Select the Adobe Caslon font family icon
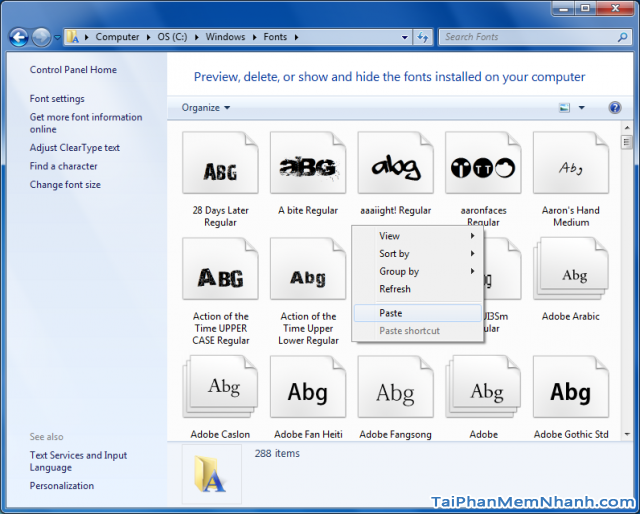640x514 pixels. (x=220, y=387)
